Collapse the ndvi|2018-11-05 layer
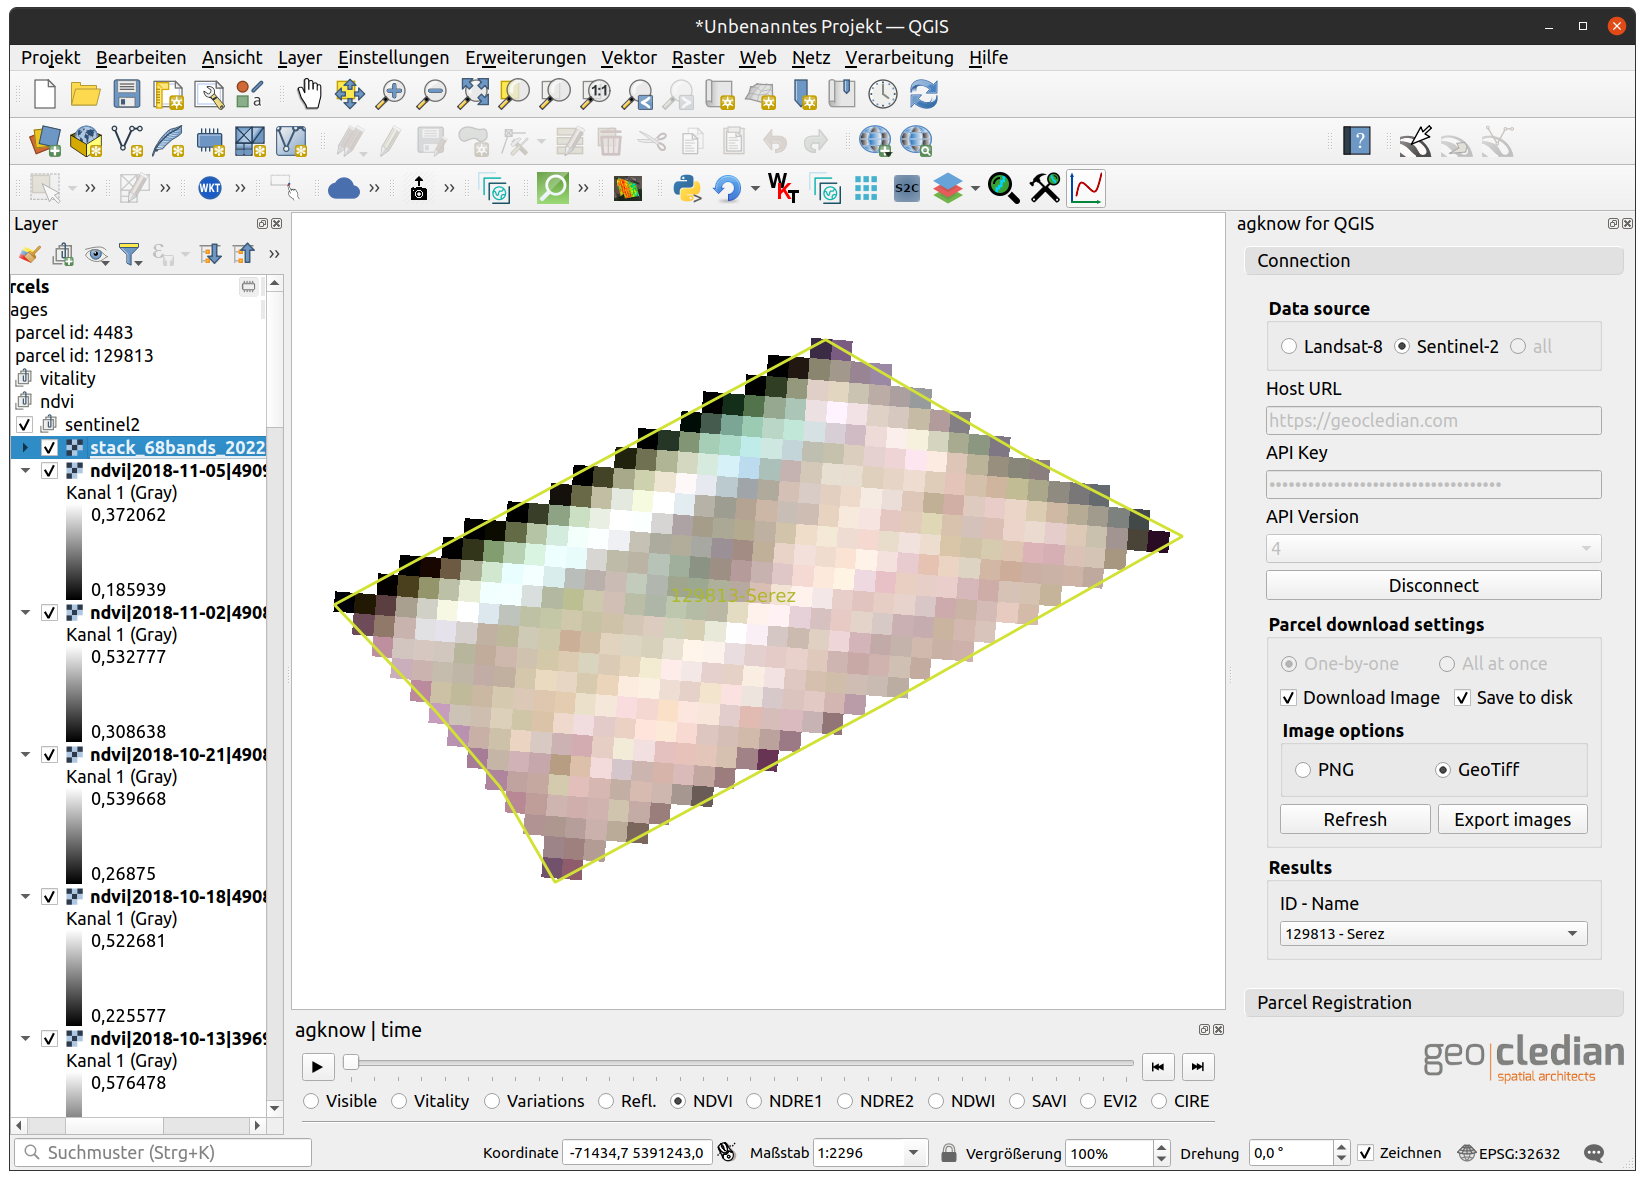Image resolution: width=1645 pixels, height=1180 pixels. (x=25, y=470)
